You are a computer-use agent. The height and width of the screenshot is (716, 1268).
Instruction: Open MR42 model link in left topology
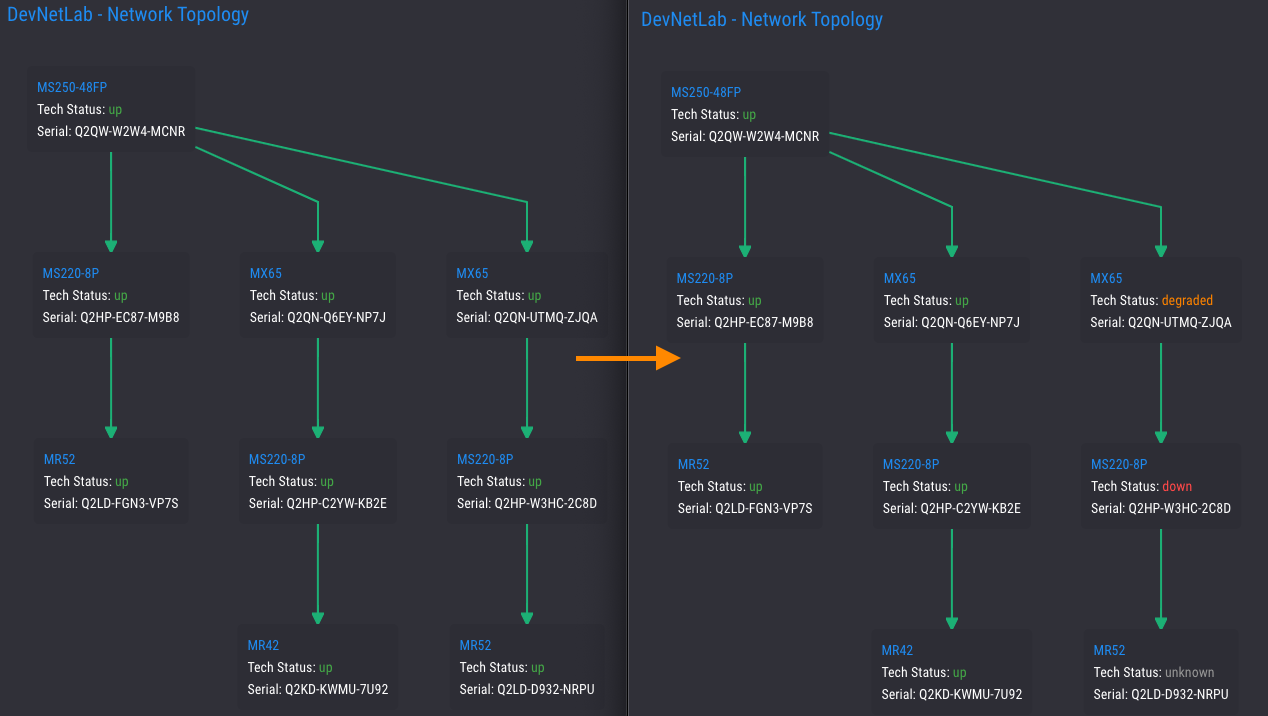pyautogui.click(x=263, y=645)
